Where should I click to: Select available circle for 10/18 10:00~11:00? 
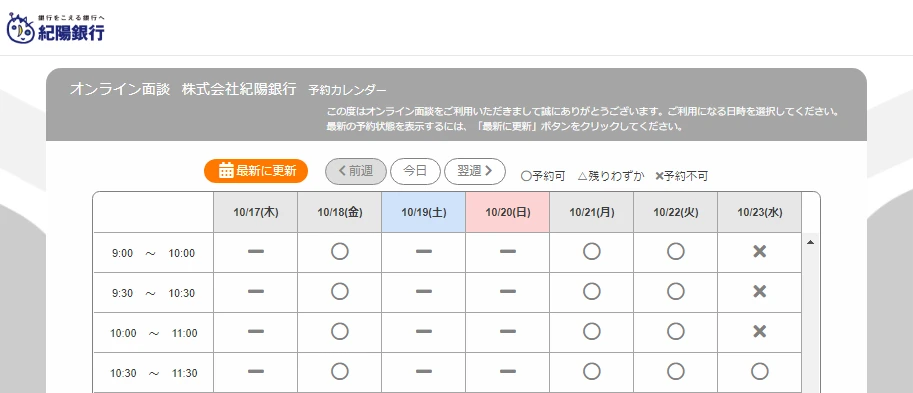(339, 332)
